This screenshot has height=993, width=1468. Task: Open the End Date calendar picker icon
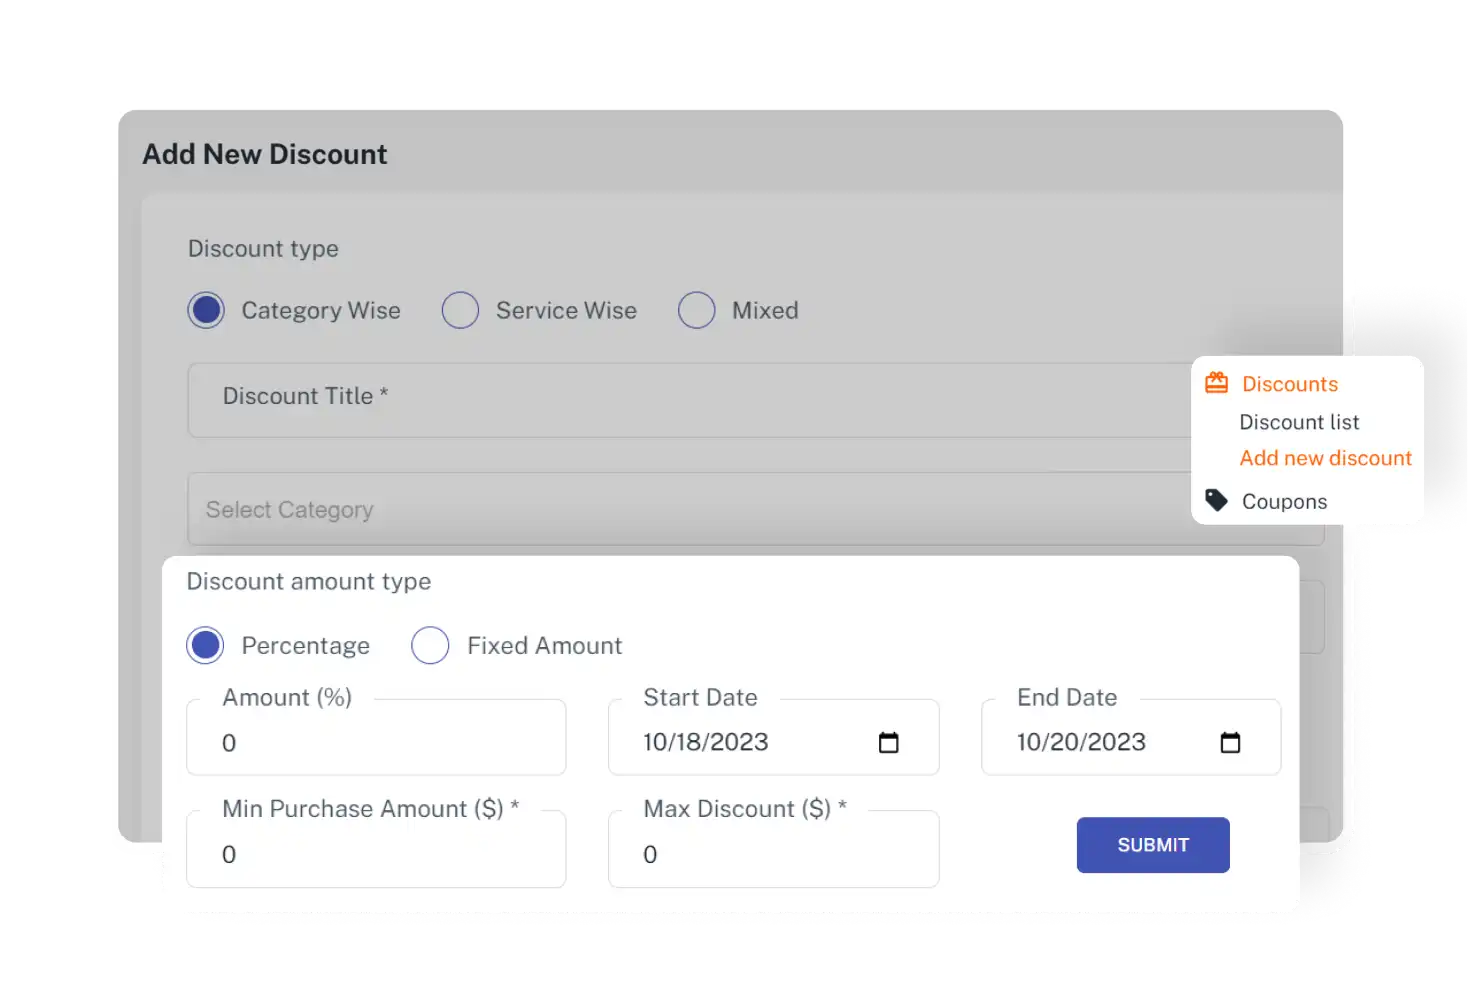tap(1230, 742)
